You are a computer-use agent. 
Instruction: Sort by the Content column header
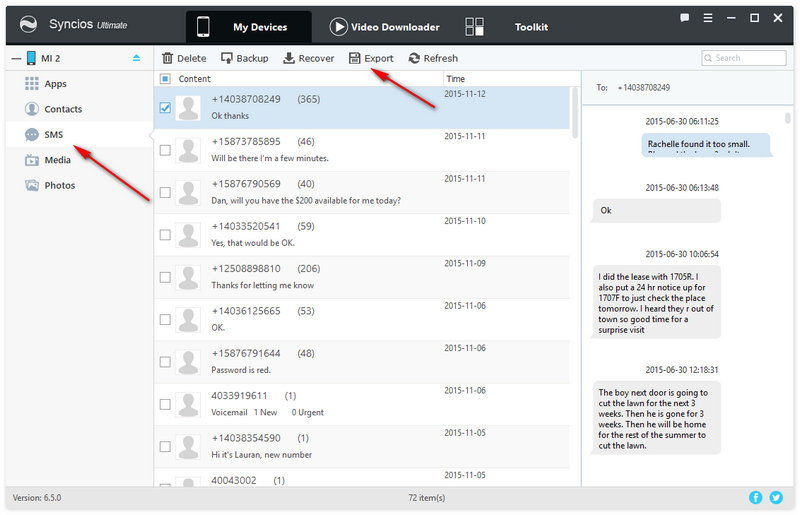click(194, 79)
